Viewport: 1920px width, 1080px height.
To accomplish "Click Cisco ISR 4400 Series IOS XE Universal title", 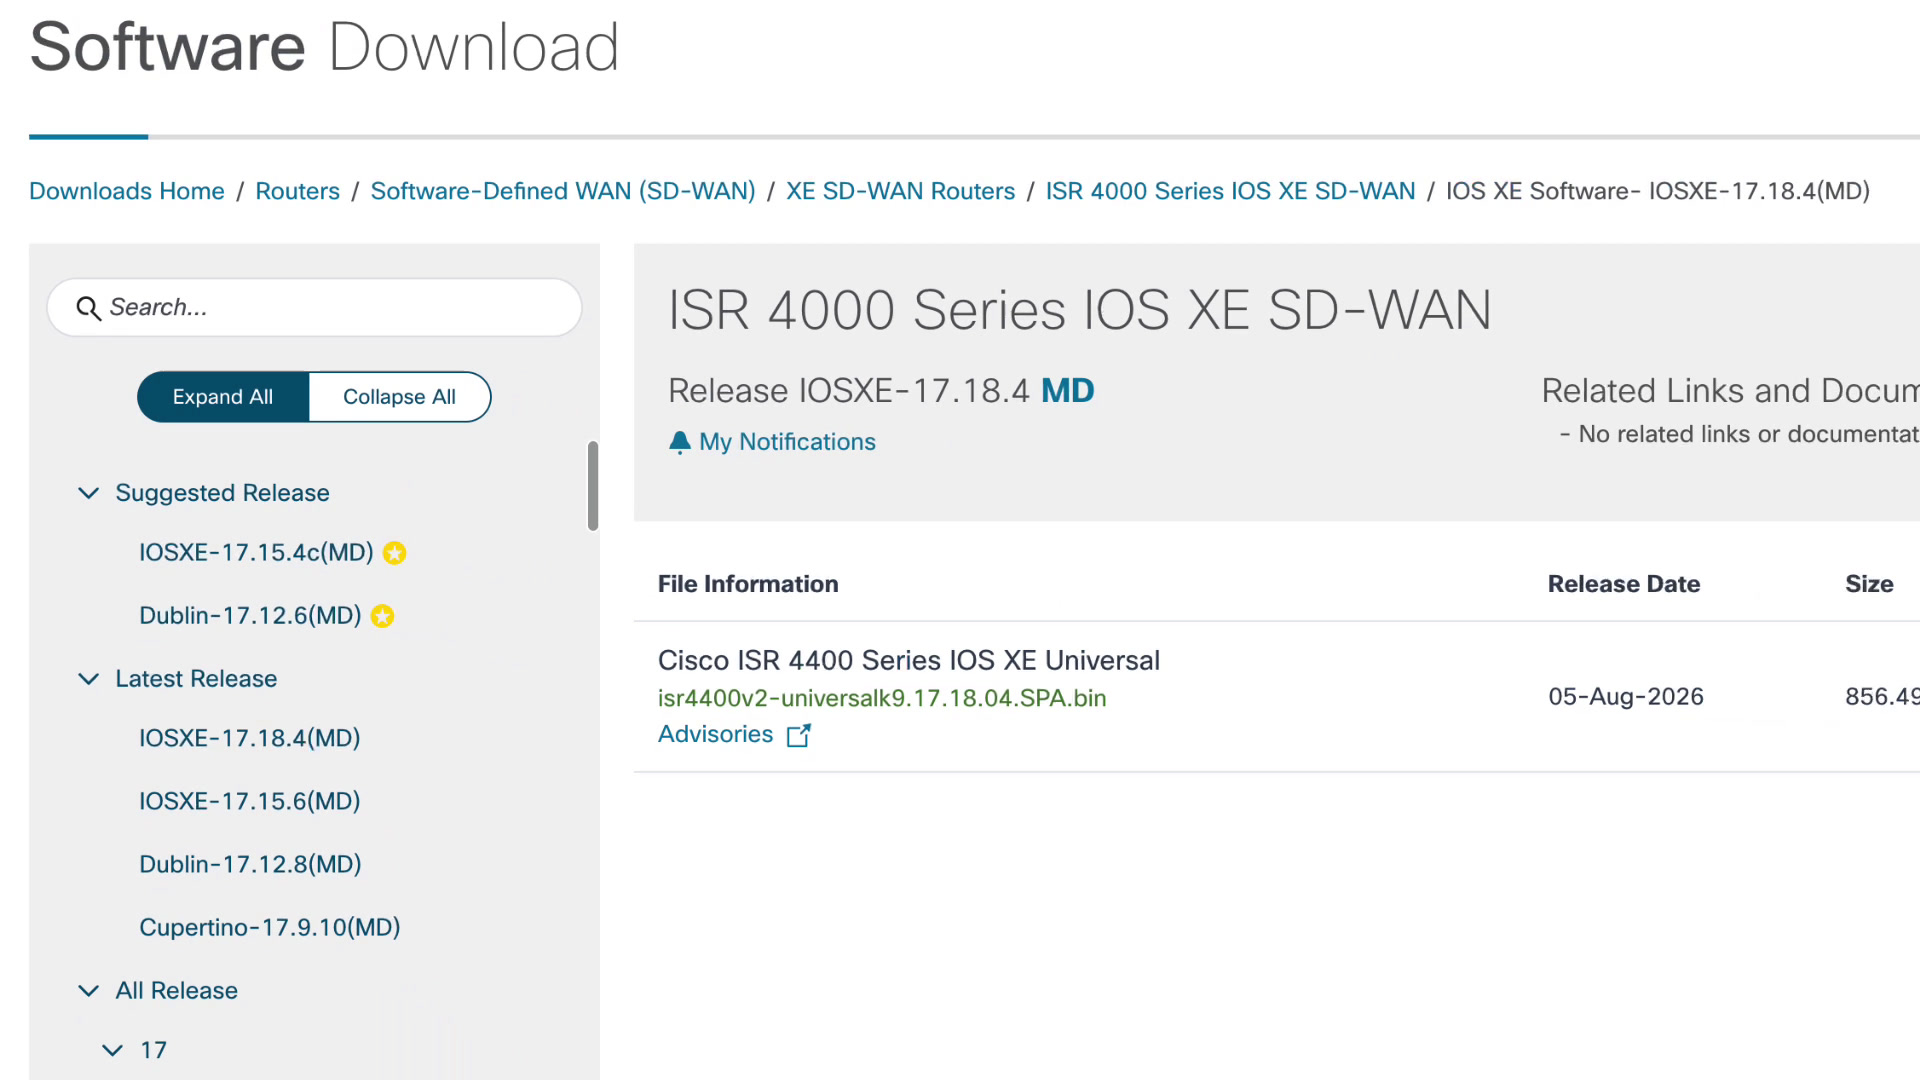I will coord(909,660).
